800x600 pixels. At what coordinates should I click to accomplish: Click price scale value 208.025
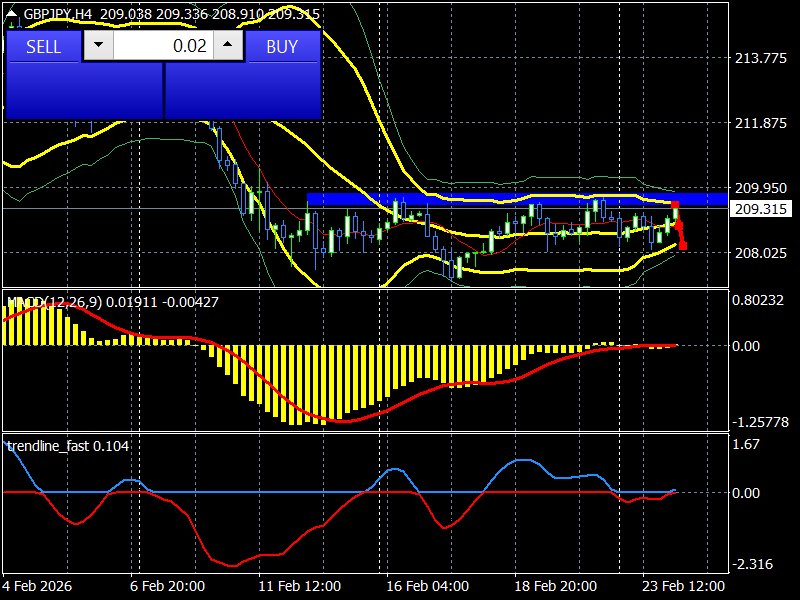pos(760,253)
